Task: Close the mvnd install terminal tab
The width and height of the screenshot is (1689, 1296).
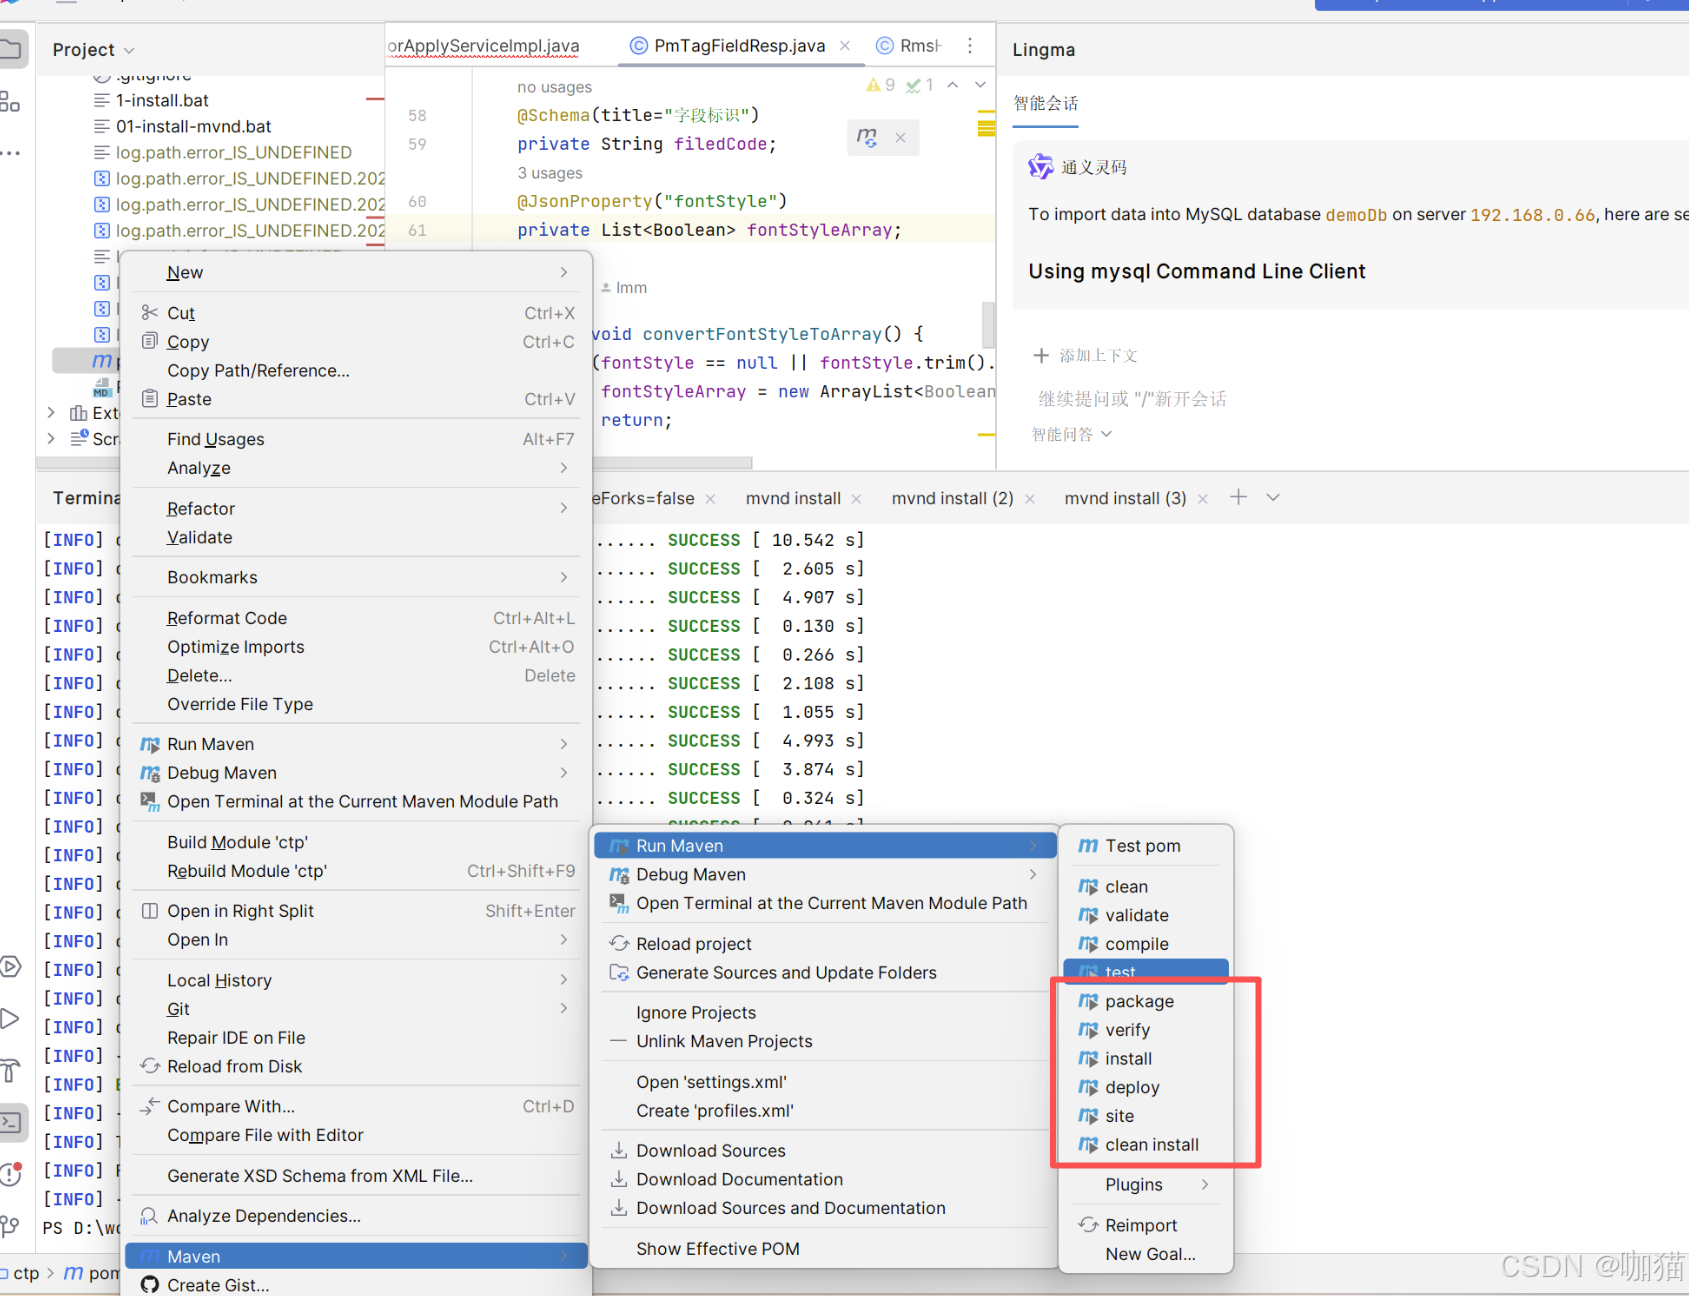Action: 856,499
